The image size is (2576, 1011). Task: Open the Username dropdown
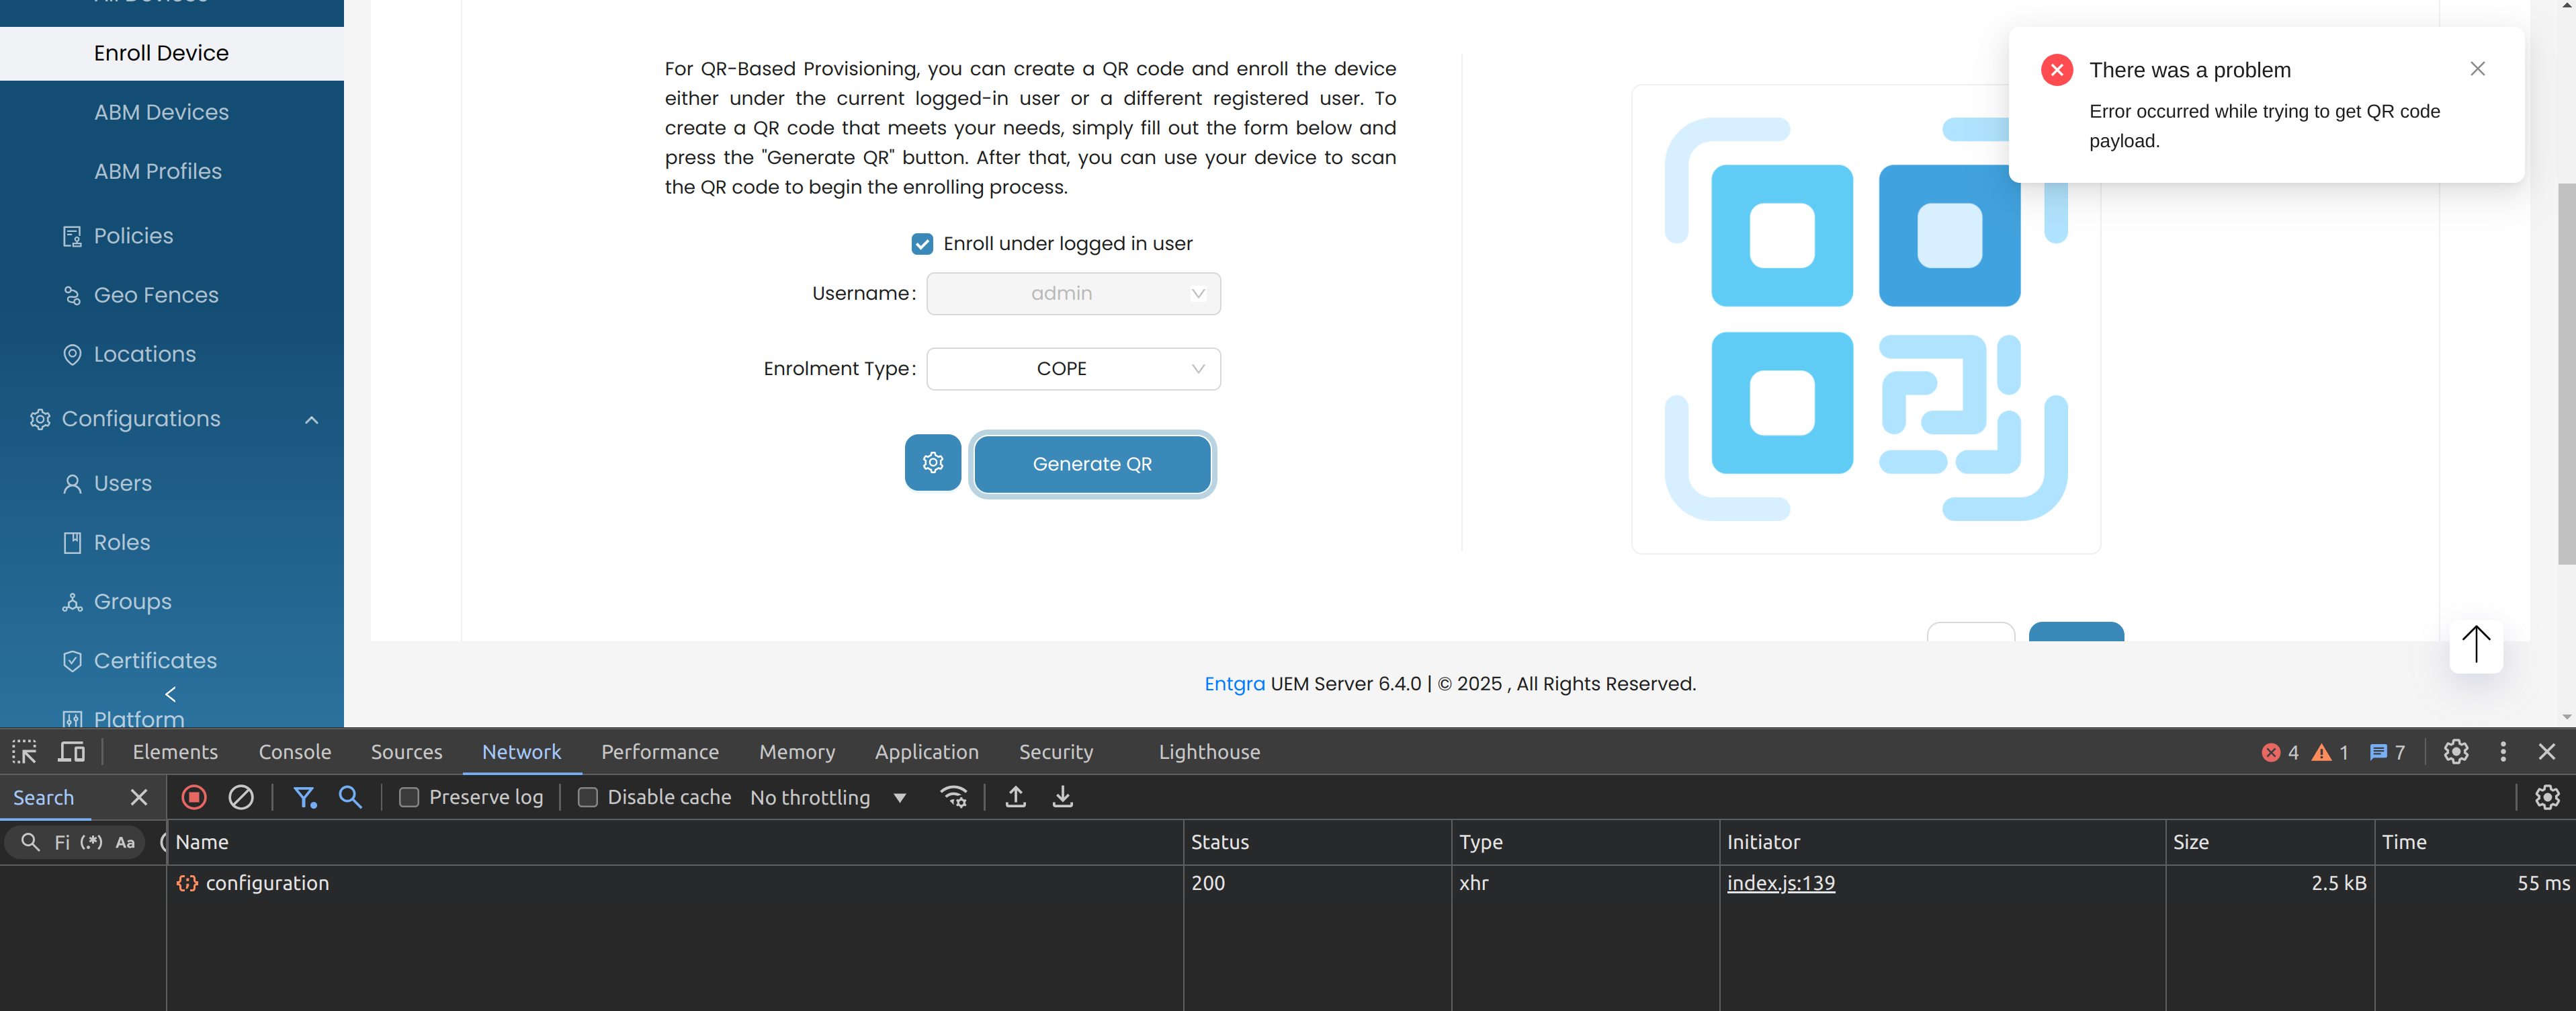[1073, 294]
